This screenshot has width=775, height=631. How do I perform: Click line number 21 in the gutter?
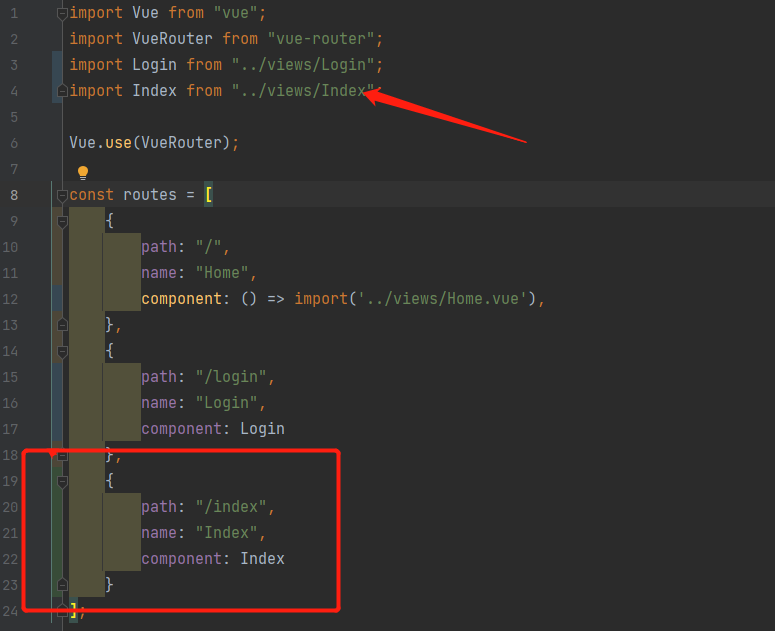click(10, 533)
